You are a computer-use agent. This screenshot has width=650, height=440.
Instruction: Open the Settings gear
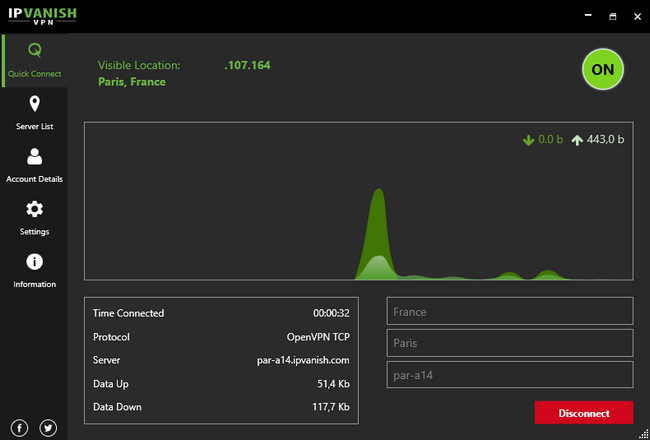click(34, 218)
